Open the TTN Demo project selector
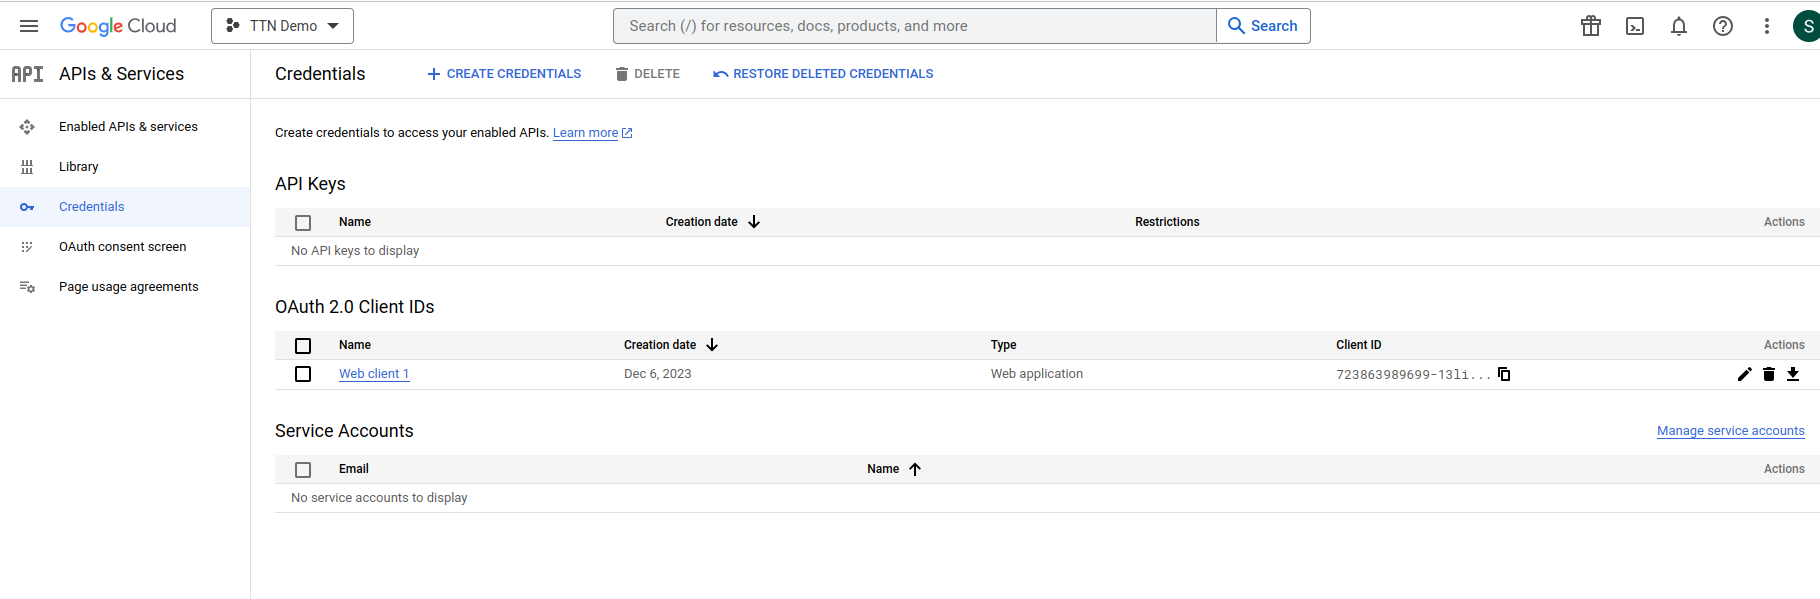Screen dimensions: 1820x599 [x=282, y=26]
